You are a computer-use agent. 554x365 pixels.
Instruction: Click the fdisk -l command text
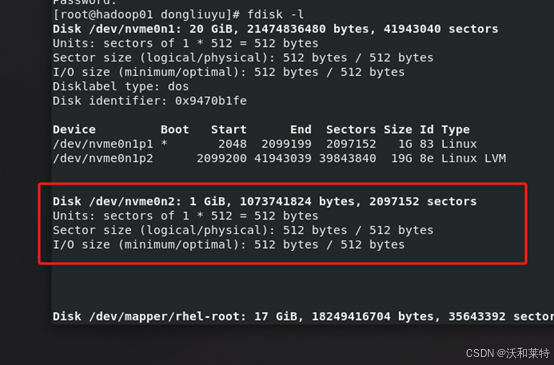click(x=275, y=14)
